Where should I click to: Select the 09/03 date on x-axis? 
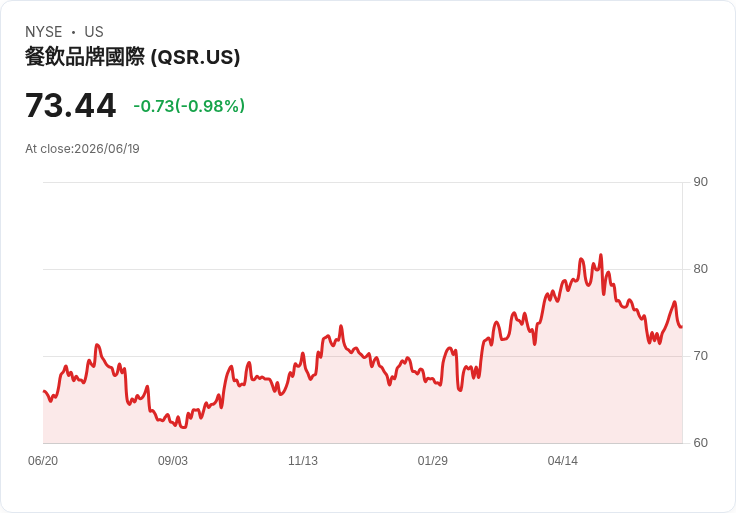tap(173, 461)
